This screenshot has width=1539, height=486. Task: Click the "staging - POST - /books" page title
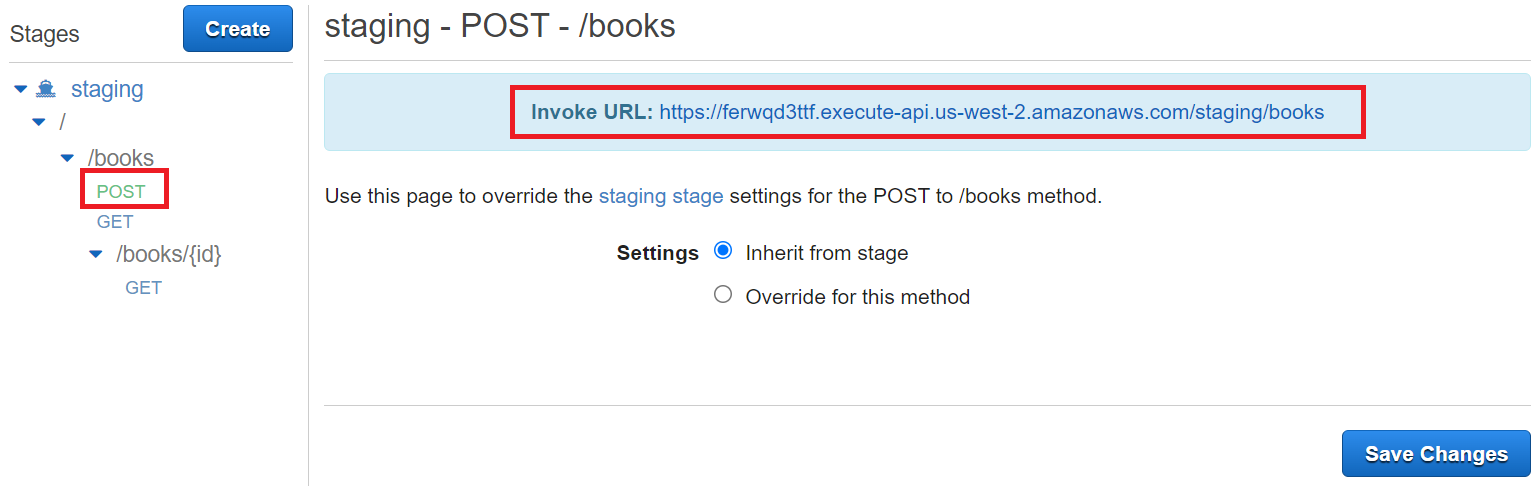click(x=500, y=26)
